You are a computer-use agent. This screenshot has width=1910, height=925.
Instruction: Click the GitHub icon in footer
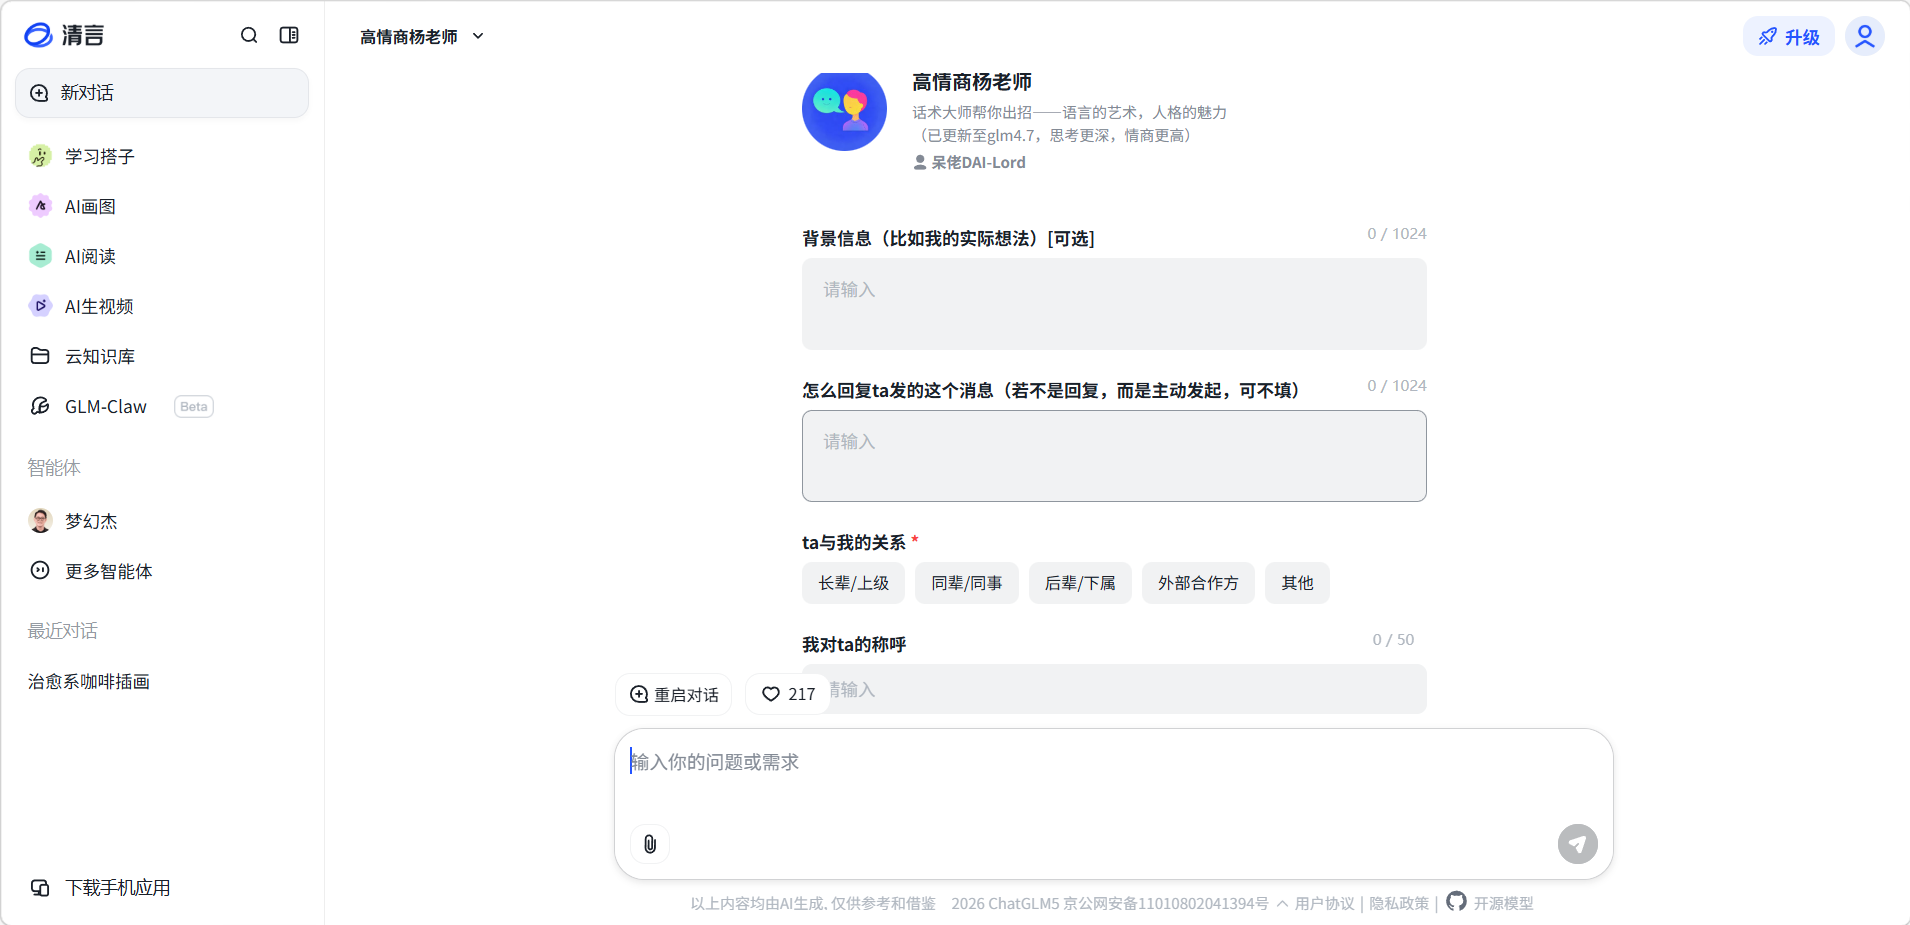(x=1456, y=901)
